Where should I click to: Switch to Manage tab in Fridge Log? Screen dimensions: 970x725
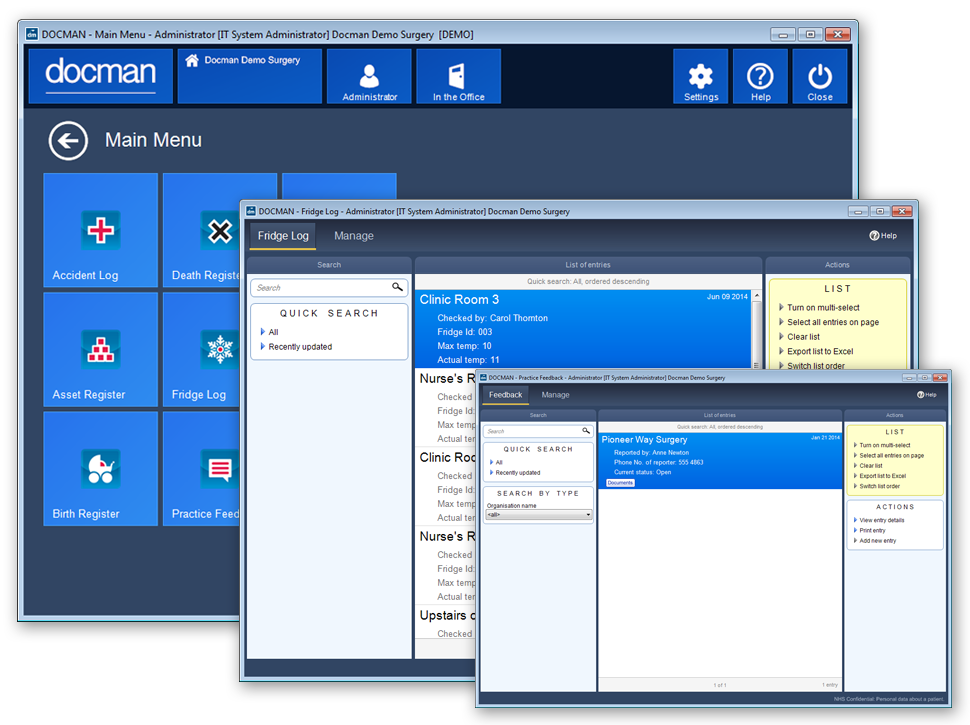point(354,236)
